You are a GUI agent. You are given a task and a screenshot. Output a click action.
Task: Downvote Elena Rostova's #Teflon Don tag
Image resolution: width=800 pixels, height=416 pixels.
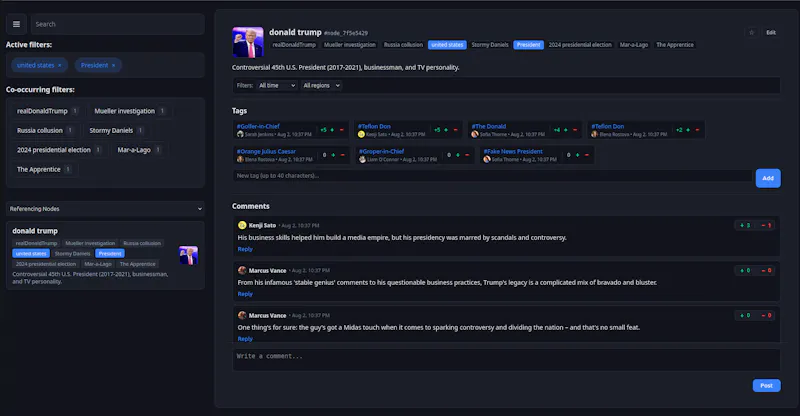(x=697, y=130)
